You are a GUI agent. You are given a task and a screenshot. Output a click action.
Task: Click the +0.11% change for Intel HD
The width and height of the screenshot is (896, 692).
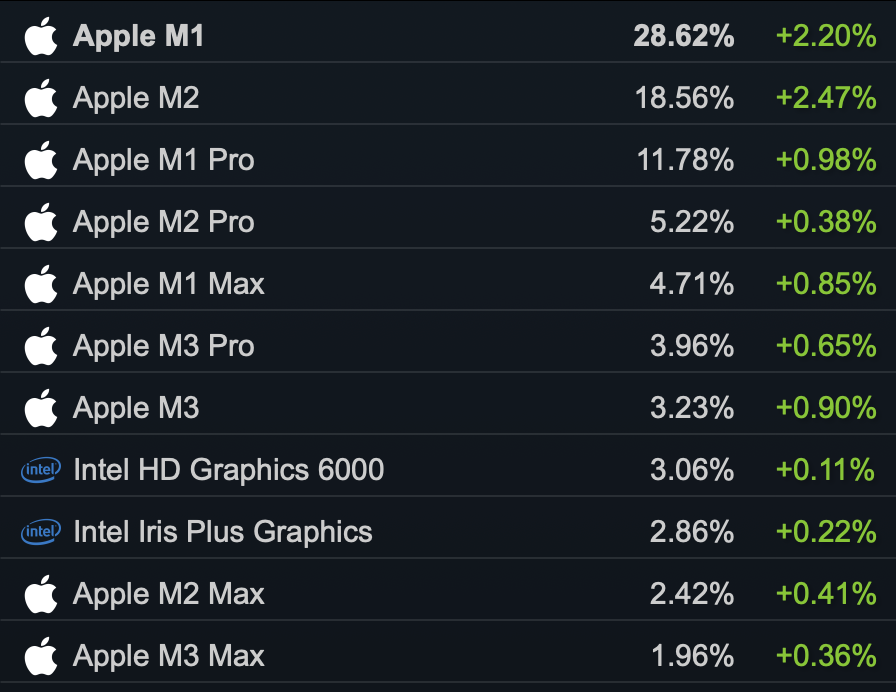point(825,470)
